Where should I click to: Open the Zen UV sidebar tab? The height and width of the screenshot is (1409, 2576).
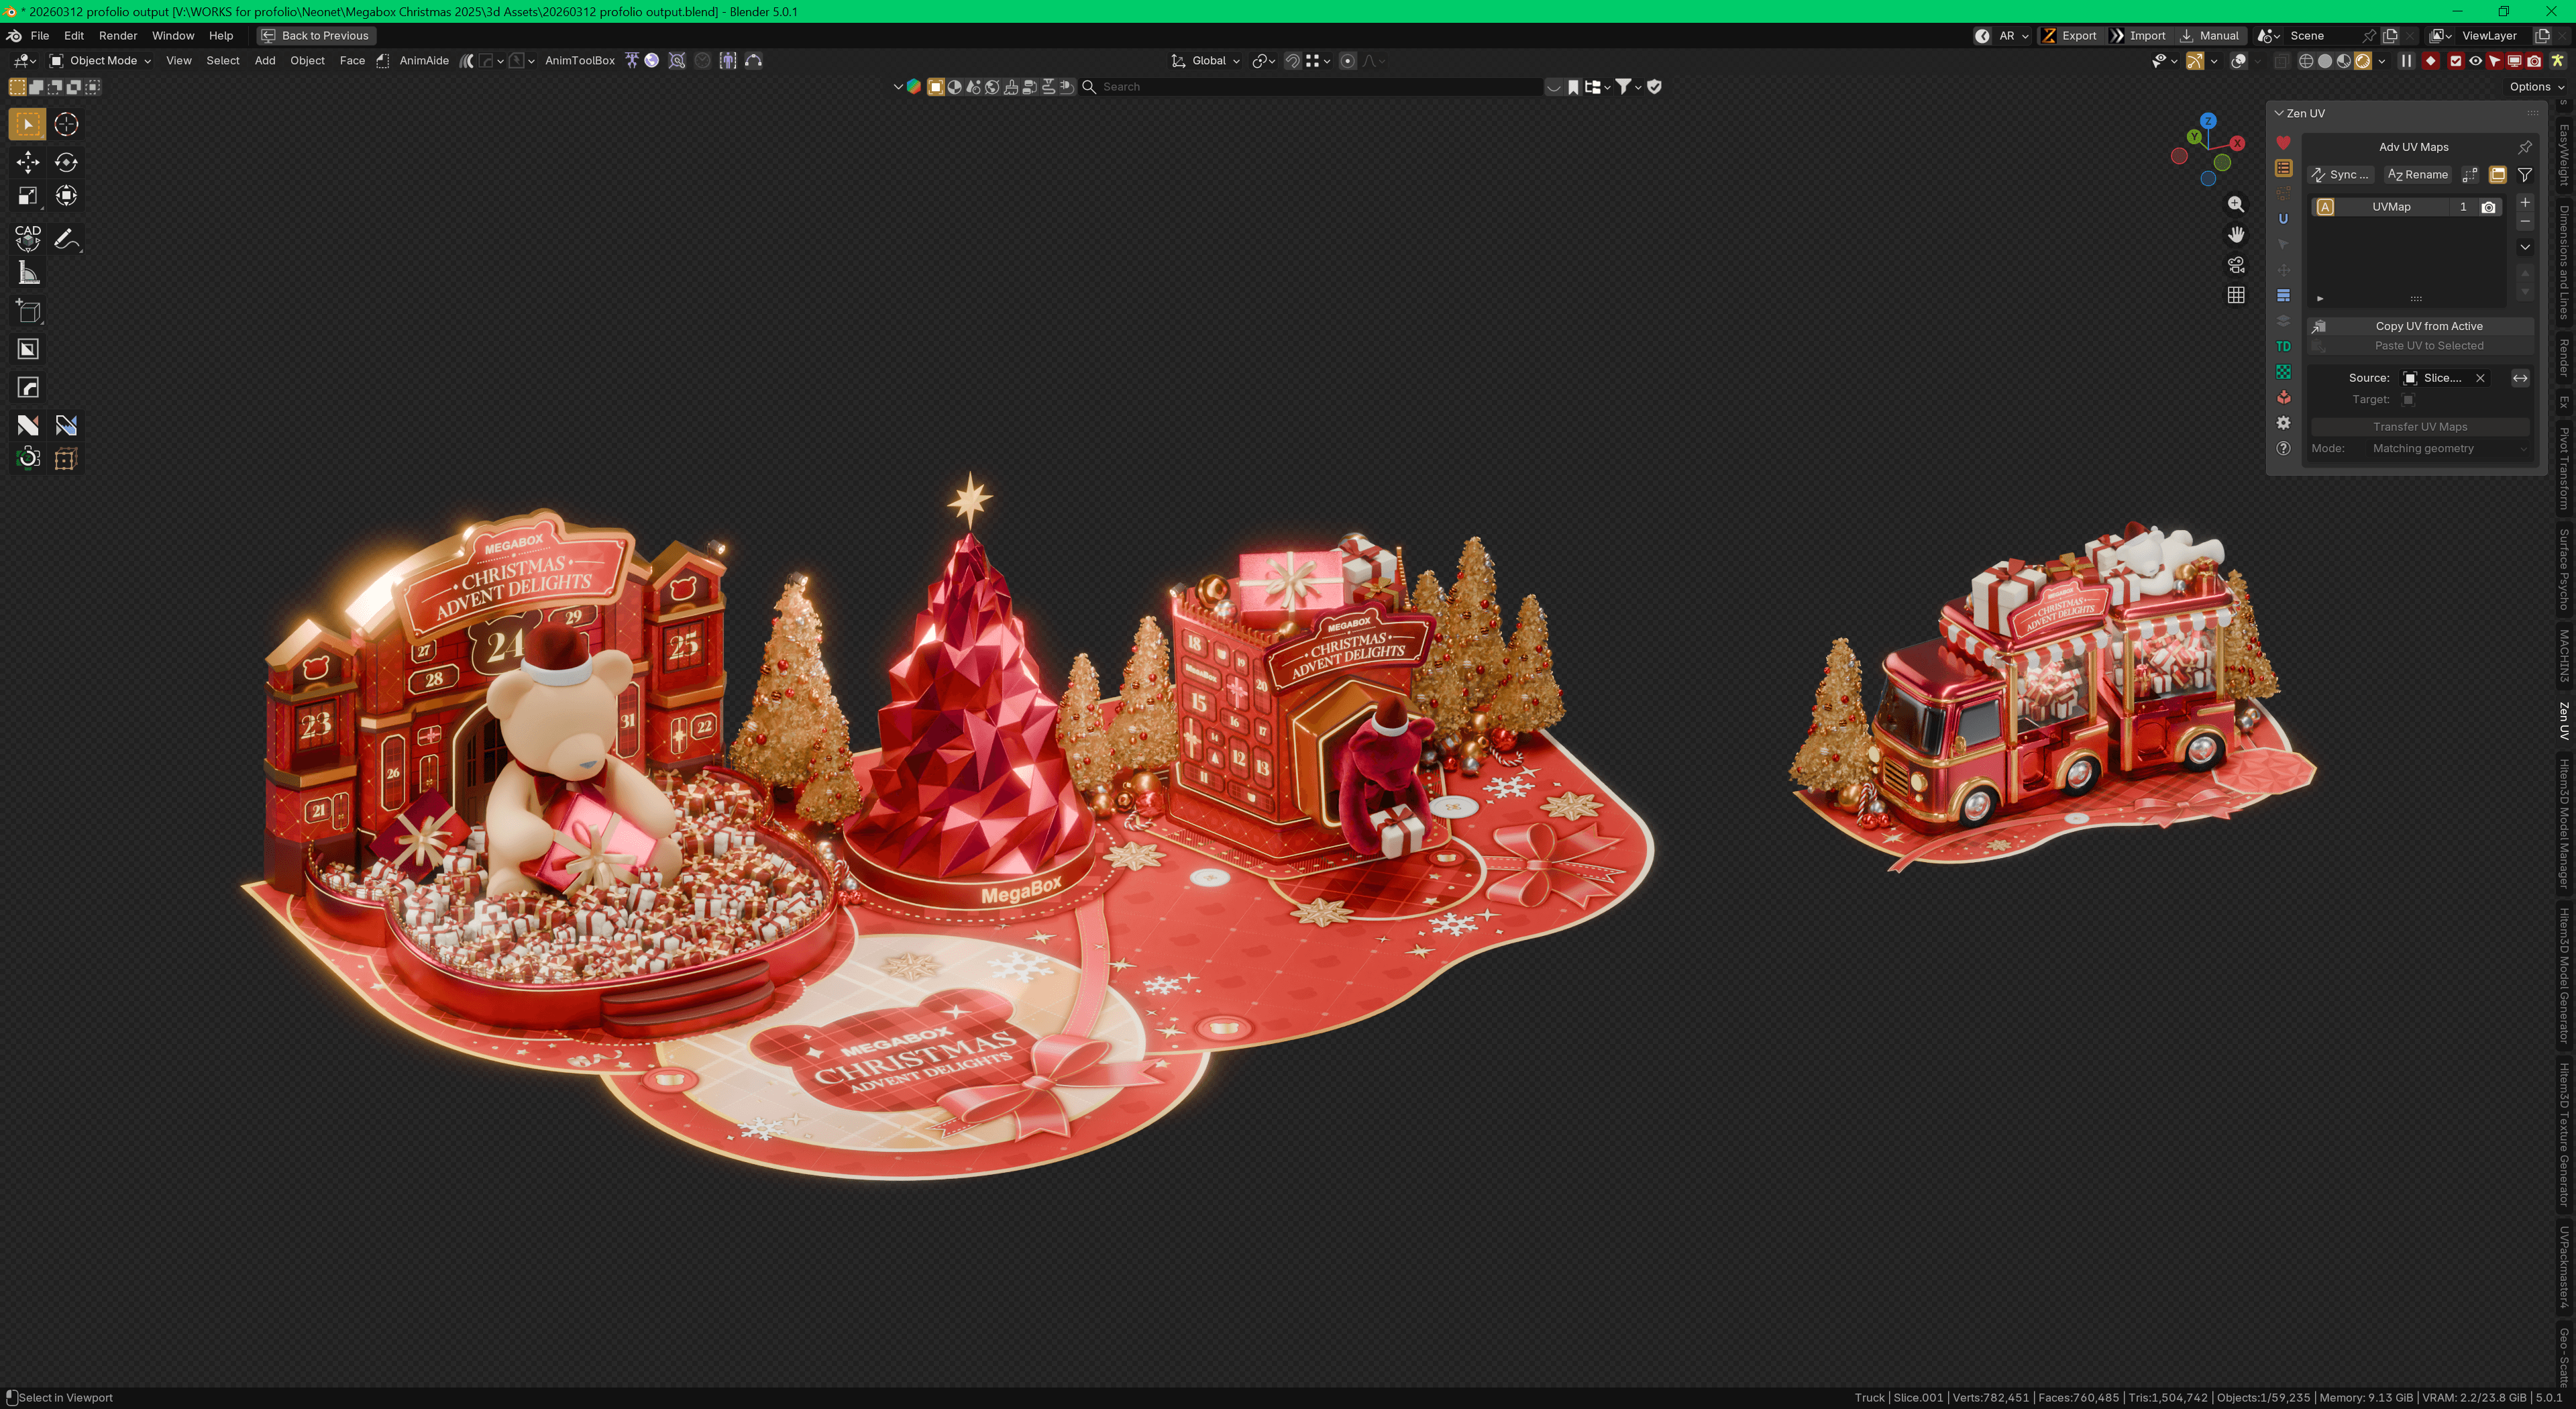[x=2565, y=720]
